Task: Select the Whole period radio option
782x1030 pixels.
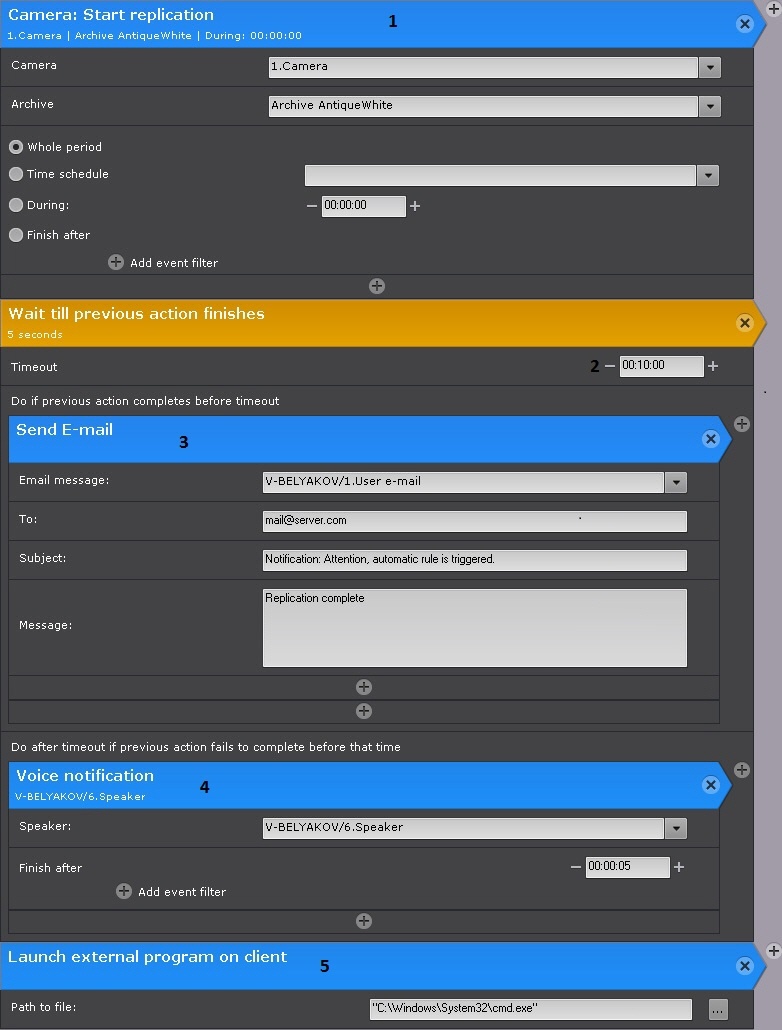Action: click(16, 147)
